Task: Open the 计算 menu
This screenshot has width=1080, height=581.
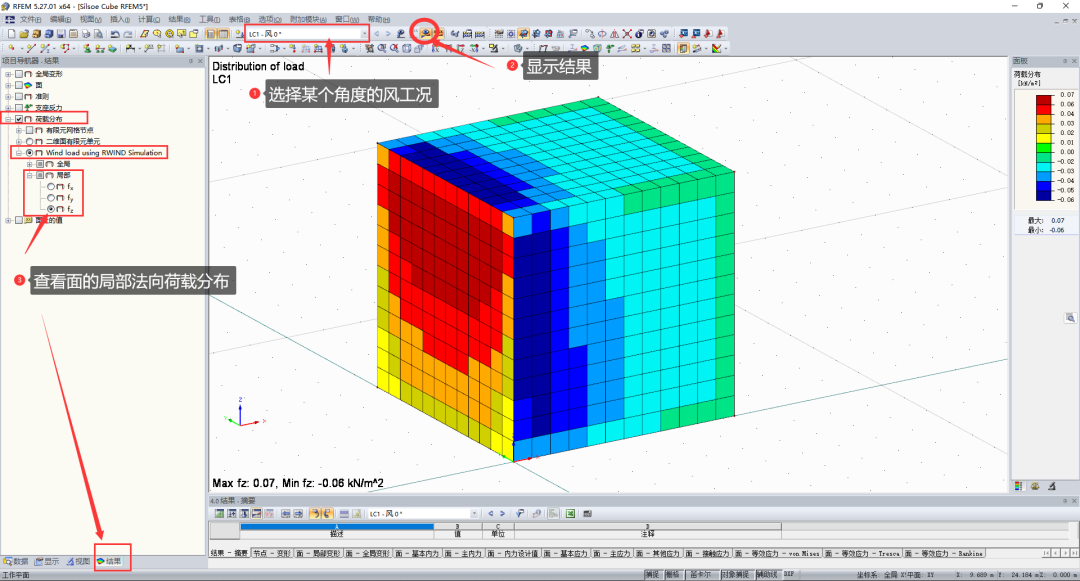Action: click(149, 19)
